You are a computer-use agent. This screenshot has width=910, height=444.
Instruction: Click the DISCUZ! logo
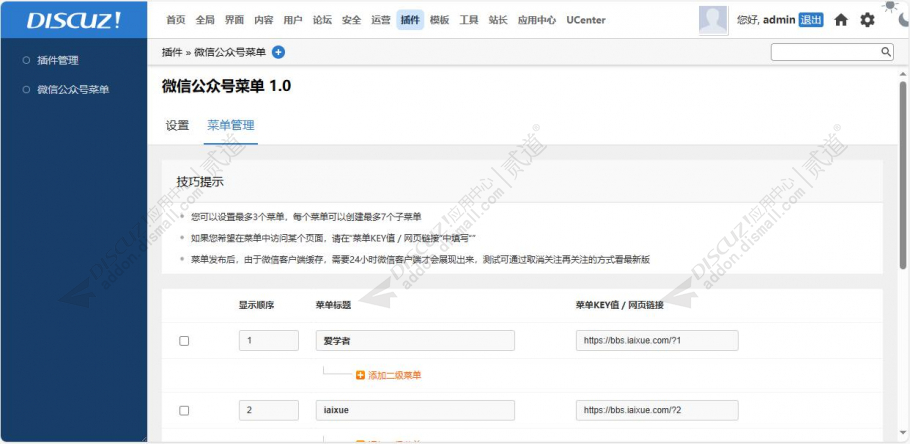[74, 20]
